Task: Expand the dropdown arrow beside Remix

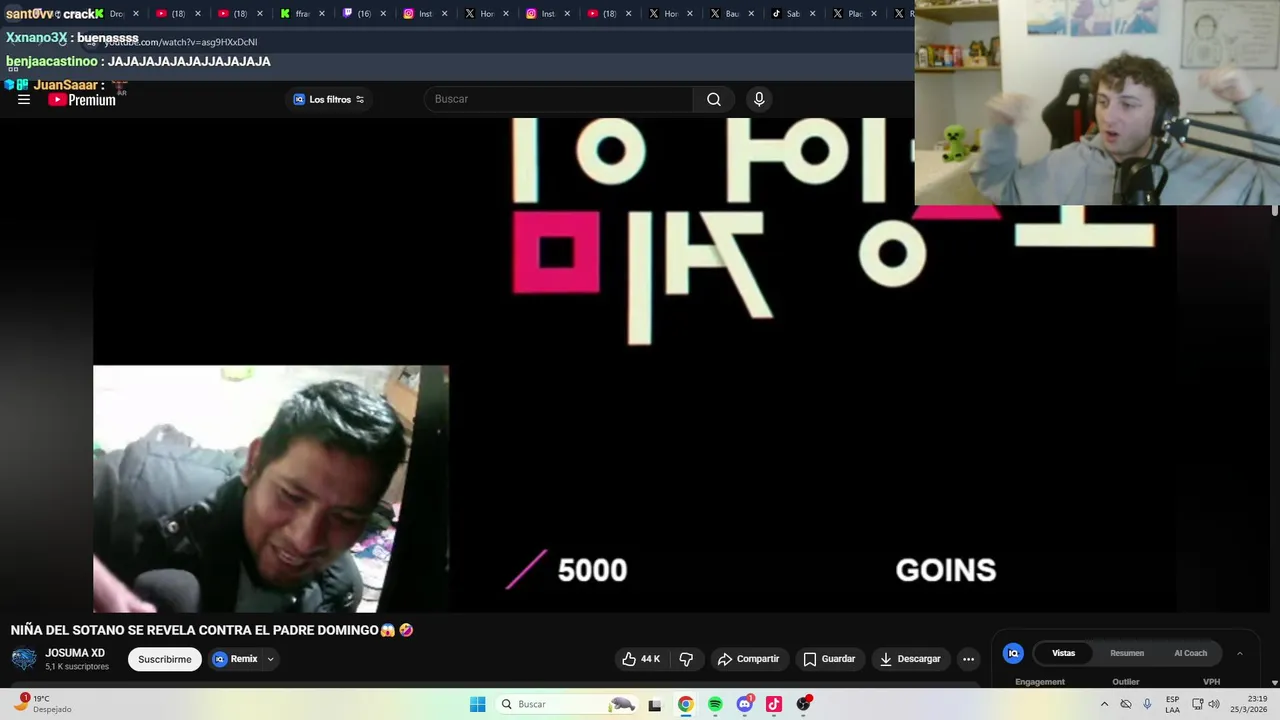Action: 270,659
